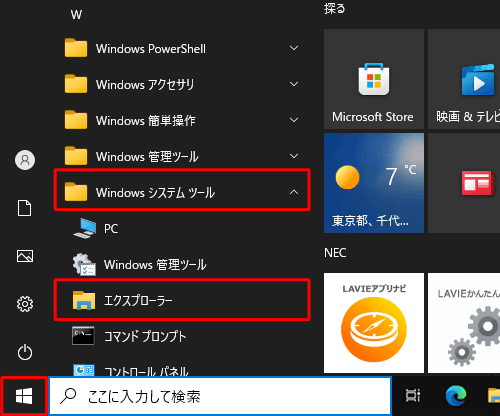Image resolution: width=500 pixels, height=416 pixels.
Task: Click in ここに入力して検索 search box
Action: click(220, 396)
